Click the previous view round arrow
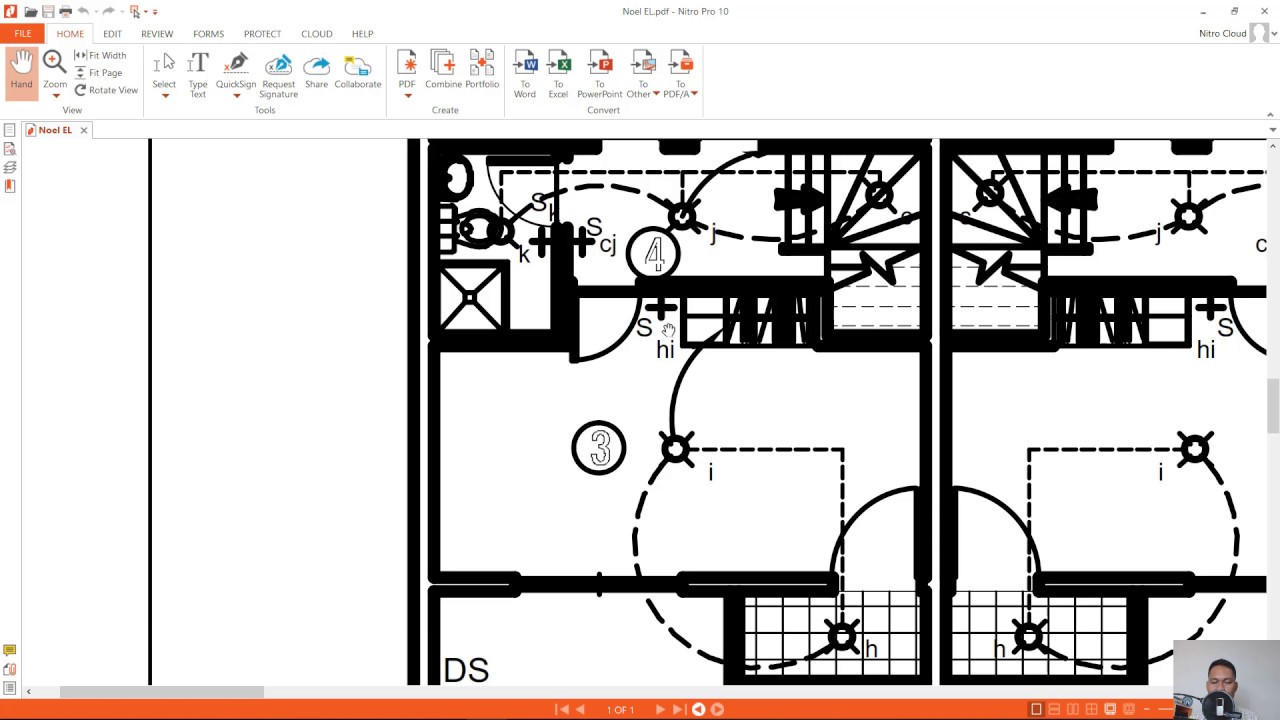This screenshot has height=720, width=1280. 698,709
